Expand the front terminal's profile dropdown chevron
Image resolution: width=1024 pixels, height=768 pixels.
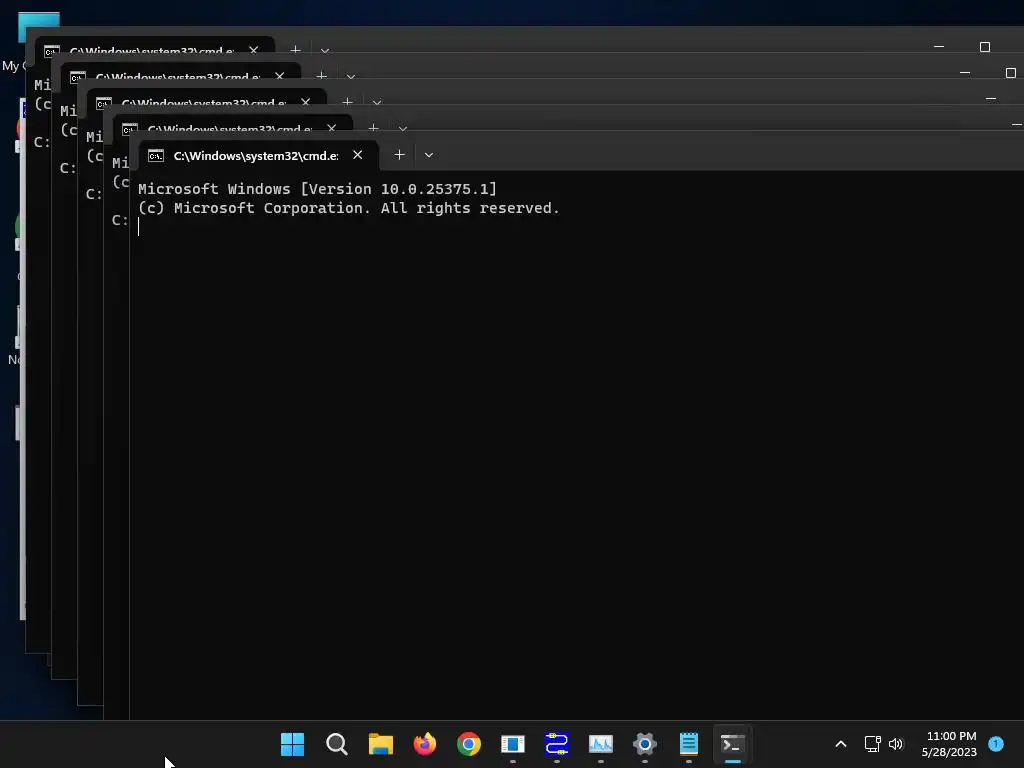[x=428, y=155]
